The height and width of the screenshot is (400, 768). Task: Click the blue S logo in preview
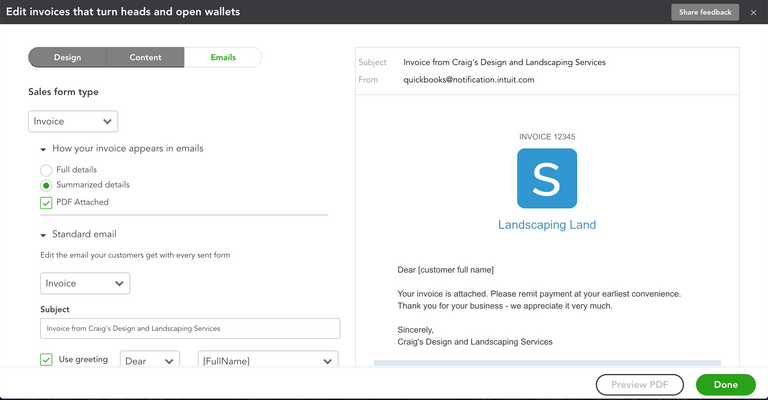546,178
